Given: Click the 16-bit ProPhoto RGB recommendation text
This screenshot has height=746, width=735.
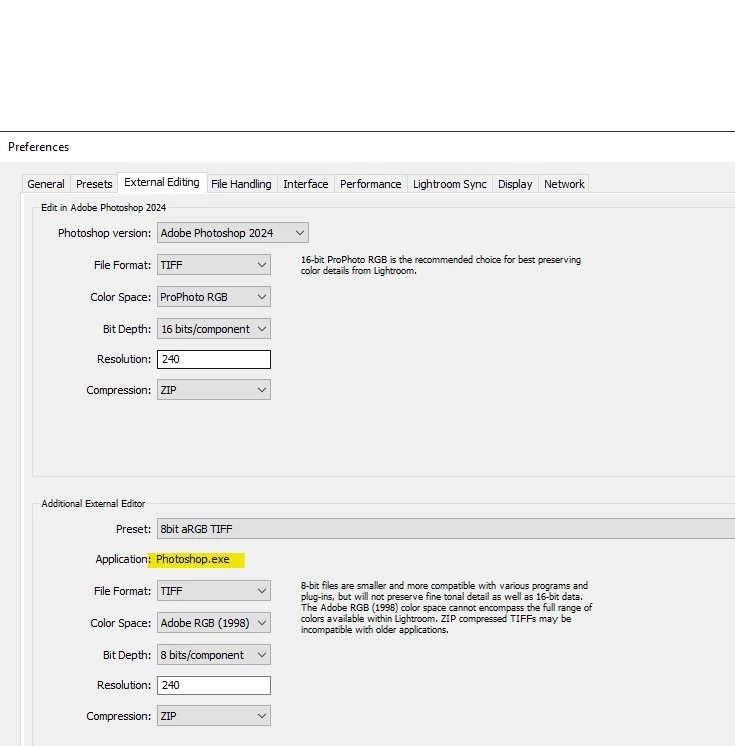Looking at the screenshot, I should [441, 265].
